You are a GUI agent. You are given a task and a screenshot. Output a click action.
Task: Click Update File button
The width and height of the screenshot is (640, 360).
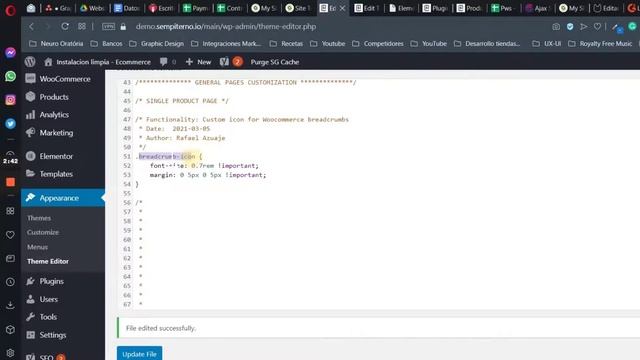tap(139, 353)
